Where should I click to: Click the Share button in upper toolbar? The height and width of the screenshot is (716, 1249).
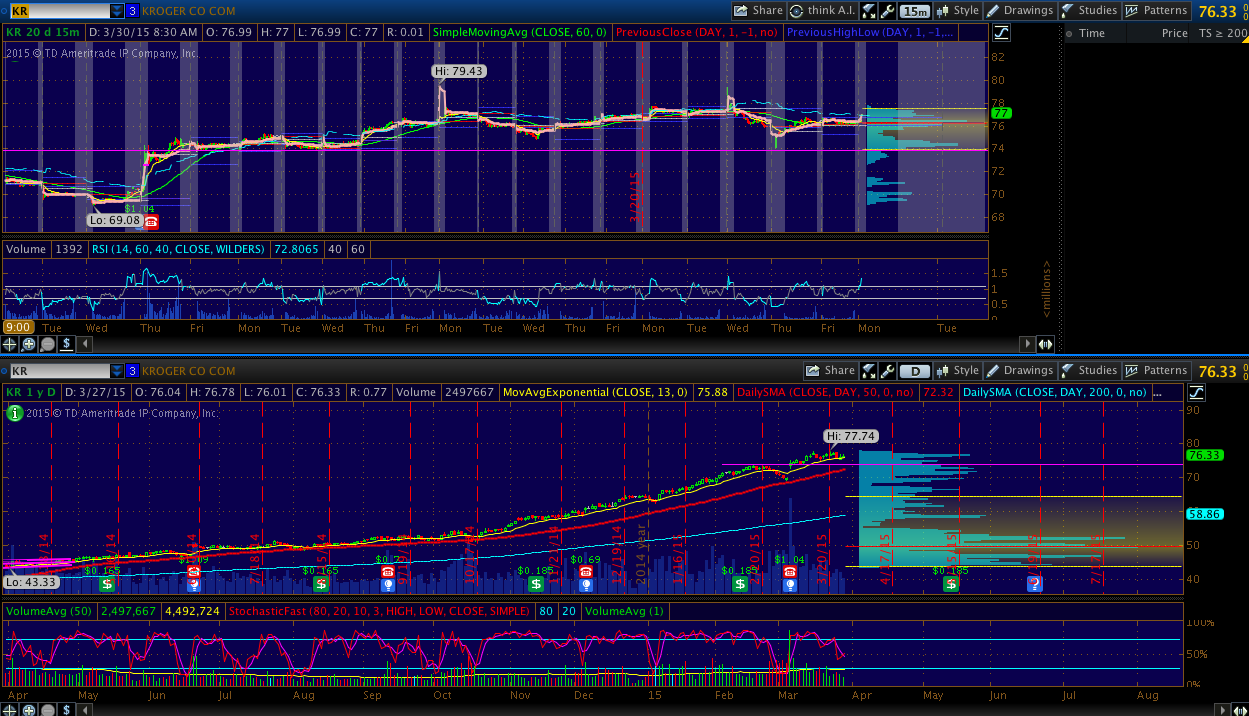coord(758,11)
